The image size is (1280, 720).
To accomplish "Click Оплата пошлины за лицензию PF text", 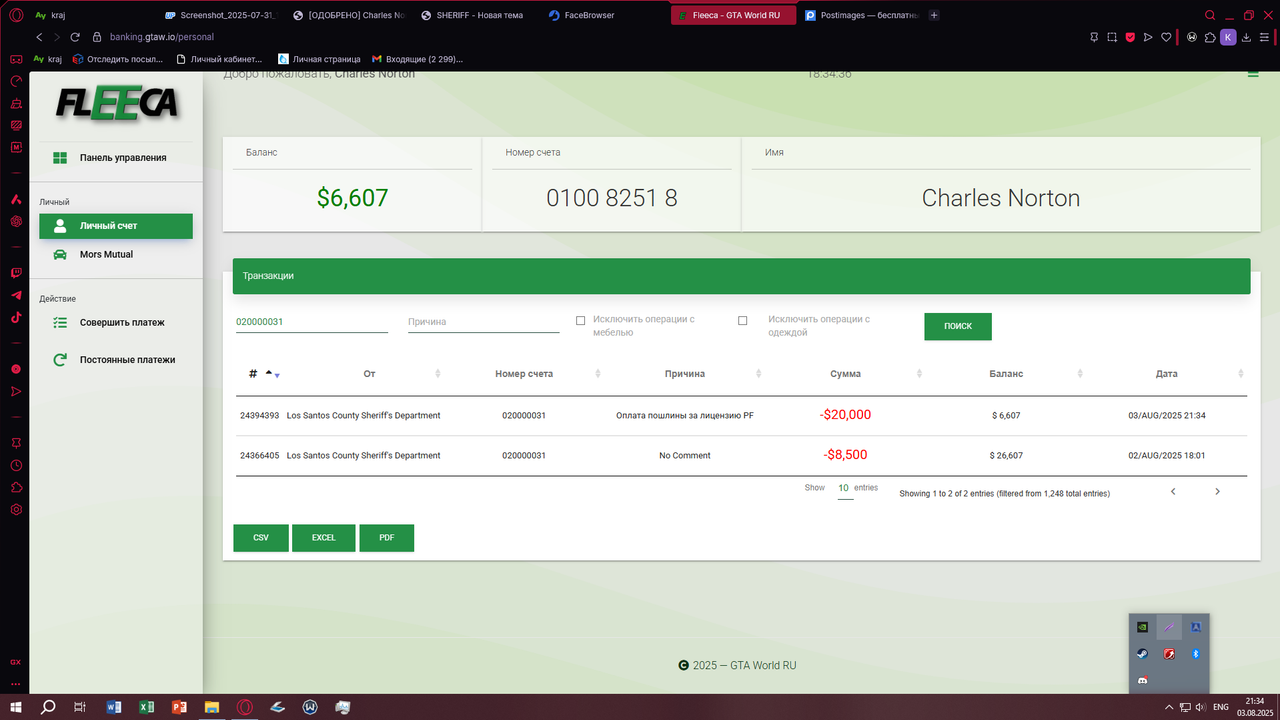I will click(685, 416).
